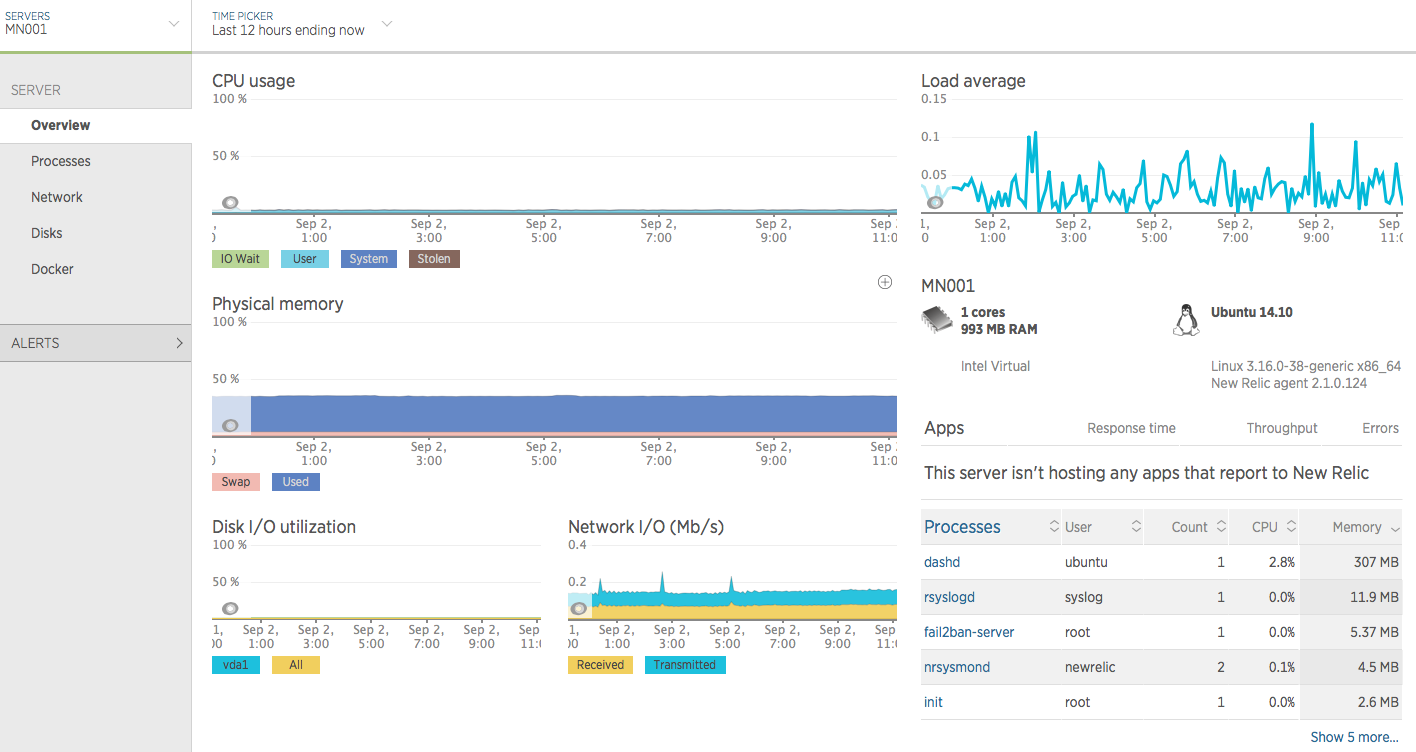Screen dimensions: 1416x752
Task: Open the Network sidebar page
Action: (57, 197)
